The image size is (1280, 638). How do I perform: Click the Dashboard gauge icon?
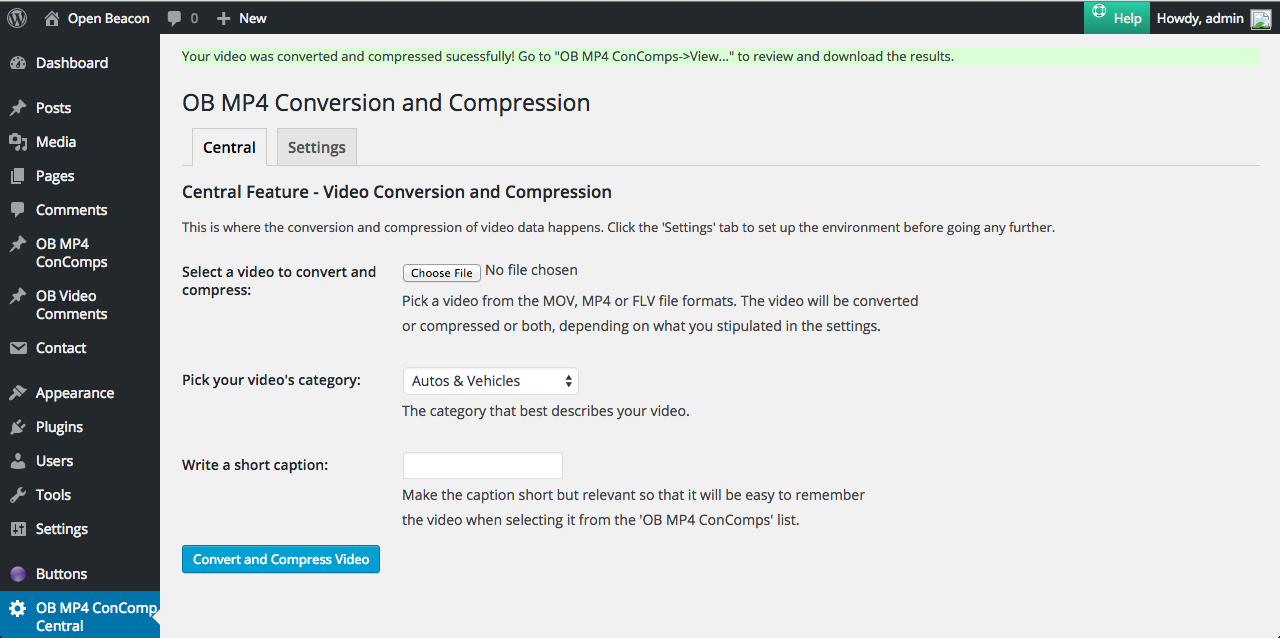pos(17,63)
